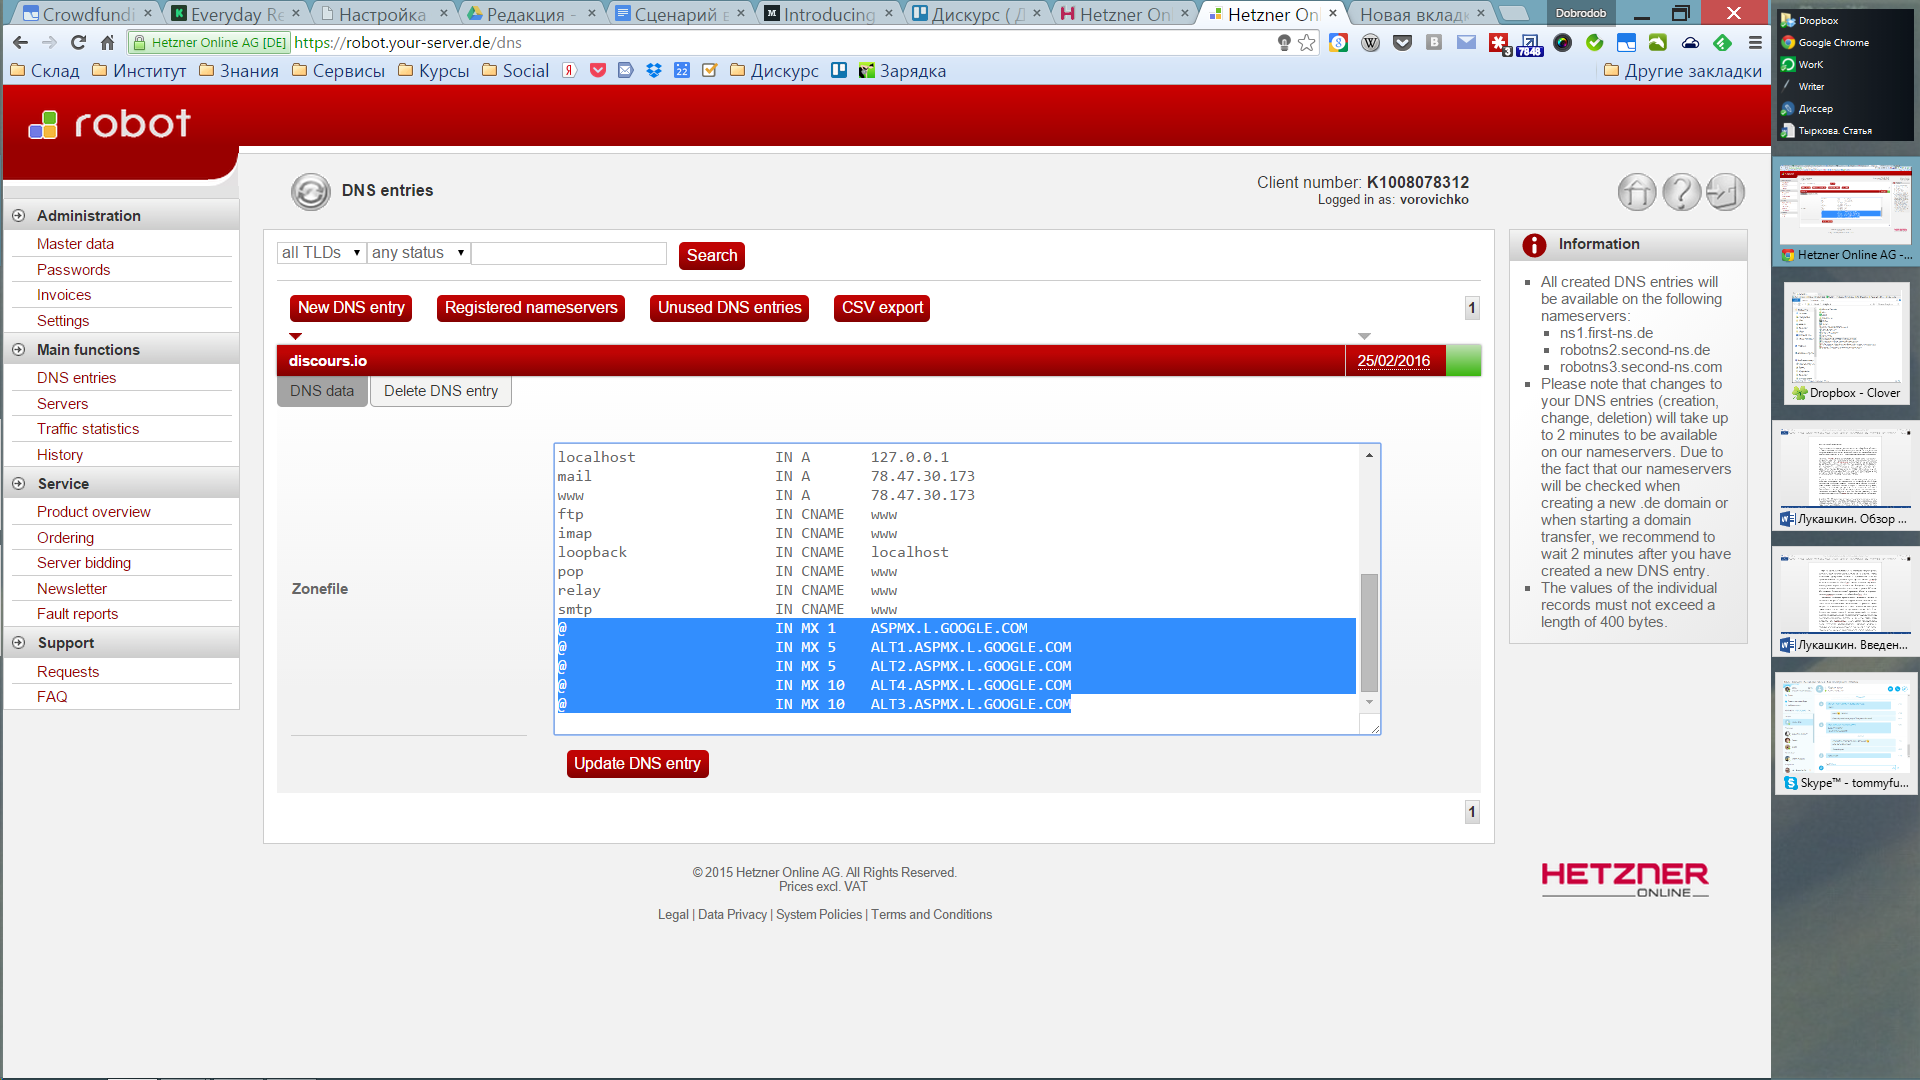The image size is (1920, 1080).
Task: Switch to the Delete DNS entry tab
Action: 441,391
